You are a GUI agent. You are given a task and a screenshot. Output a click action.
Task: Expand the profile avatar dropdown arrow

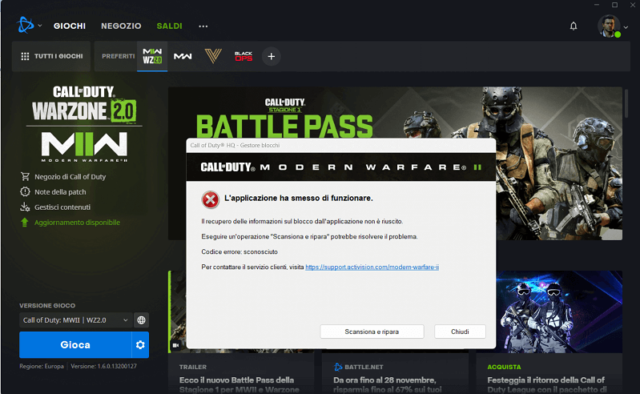625,27
